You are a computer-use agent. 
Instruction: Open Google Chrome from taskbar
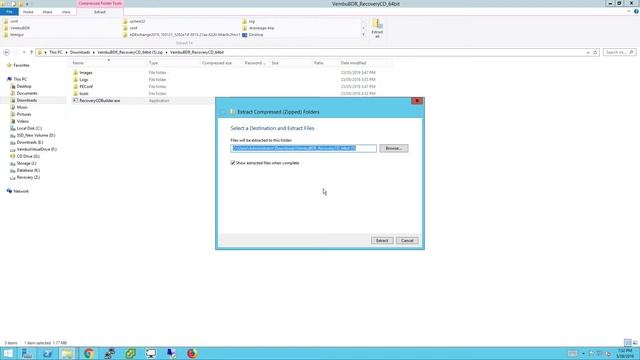(x=89, y=353)
